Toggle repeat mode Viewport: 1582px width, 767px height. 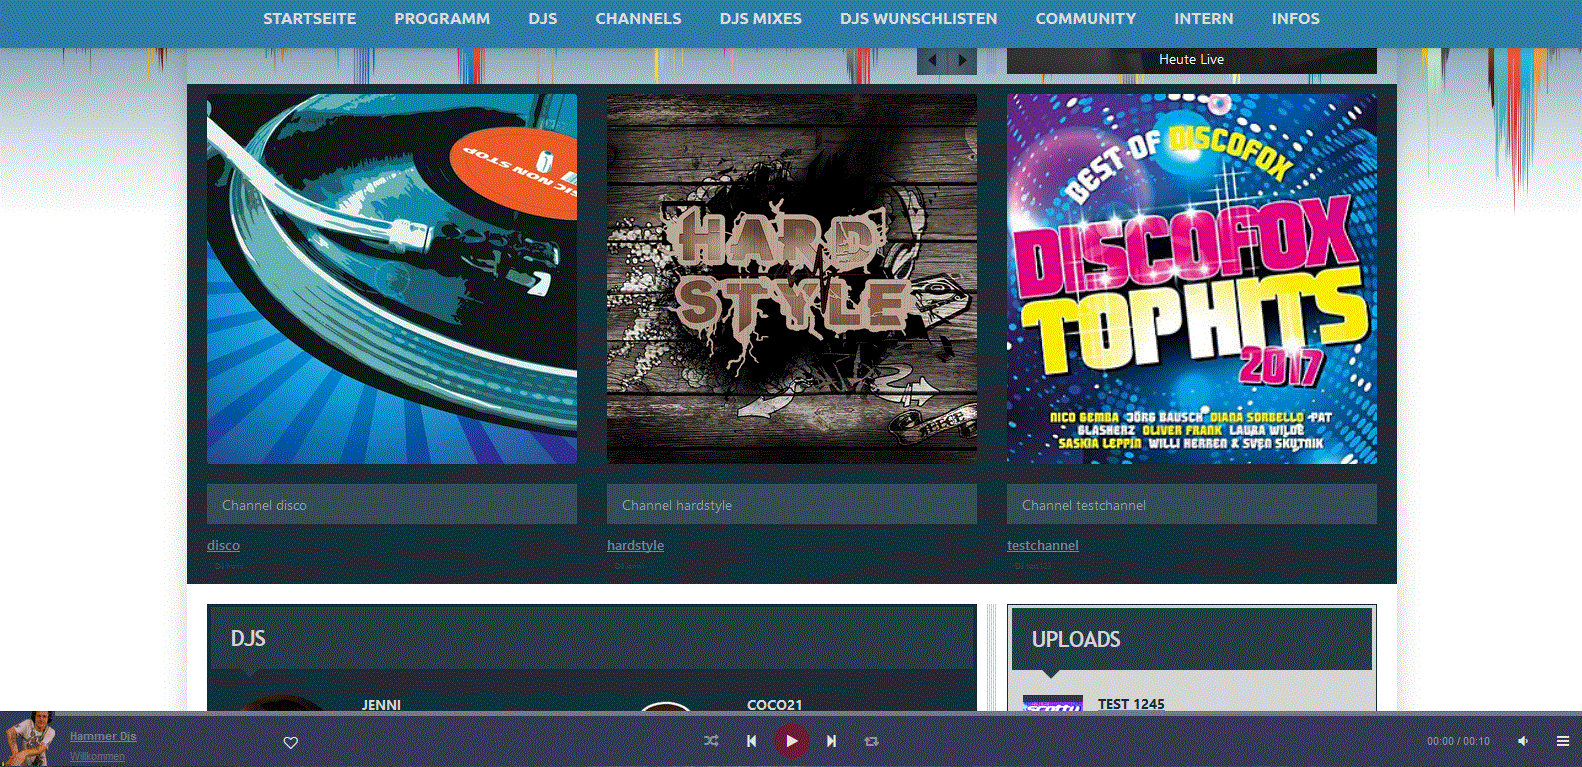coord(871,741)
